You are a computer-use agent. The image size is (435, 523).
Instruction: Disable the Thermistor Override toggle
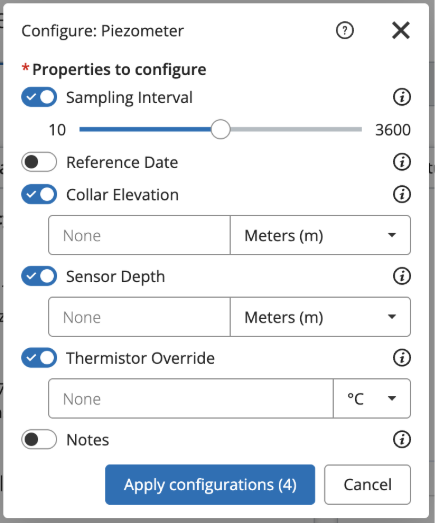[39, 358]
